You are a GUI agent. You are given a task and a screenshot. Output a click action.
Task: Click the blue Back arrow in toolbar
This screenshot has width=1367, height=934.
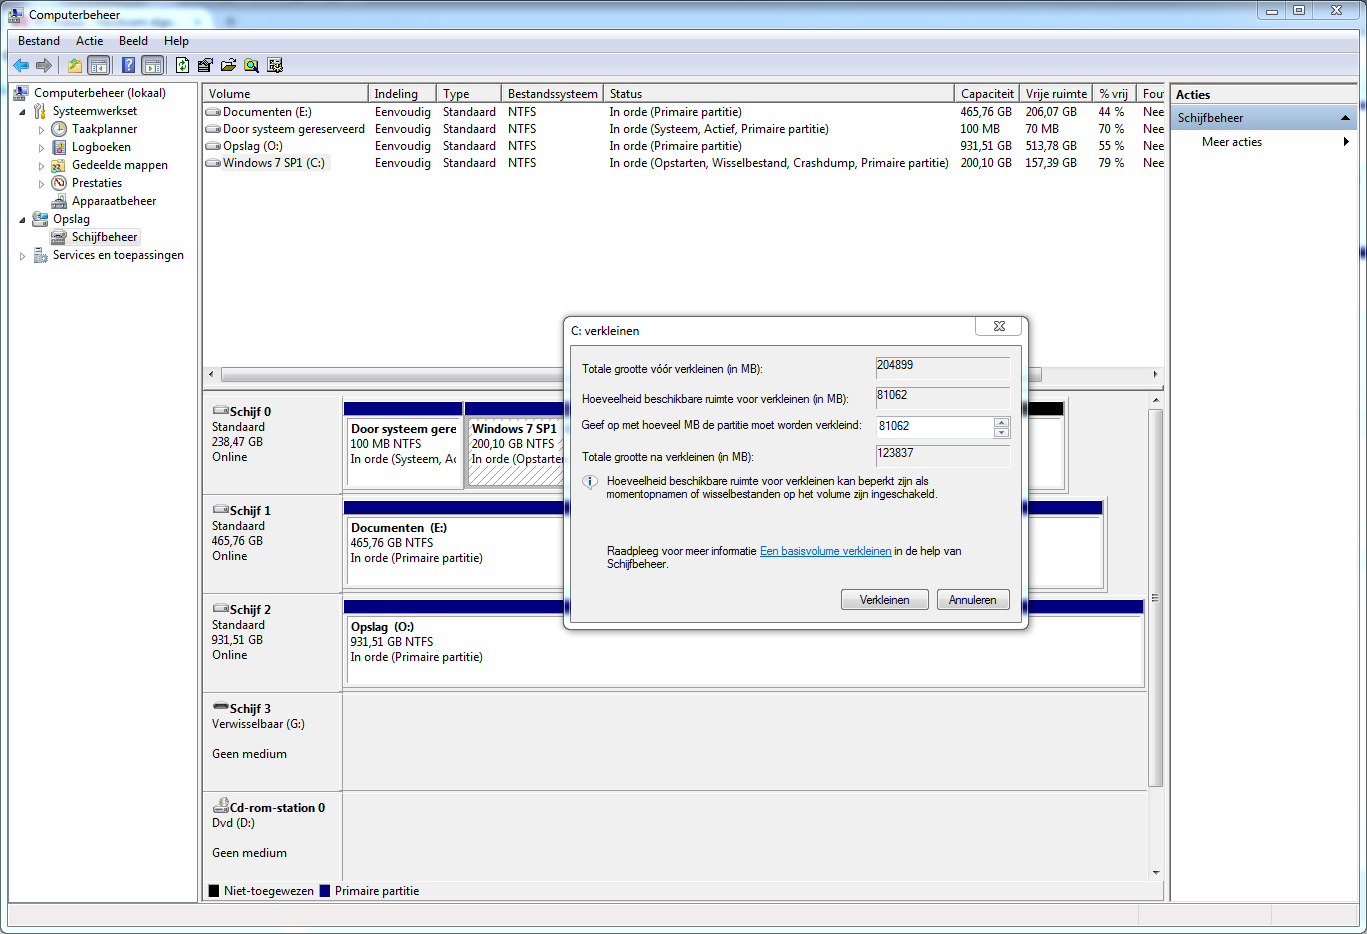[x=20, y=65]
